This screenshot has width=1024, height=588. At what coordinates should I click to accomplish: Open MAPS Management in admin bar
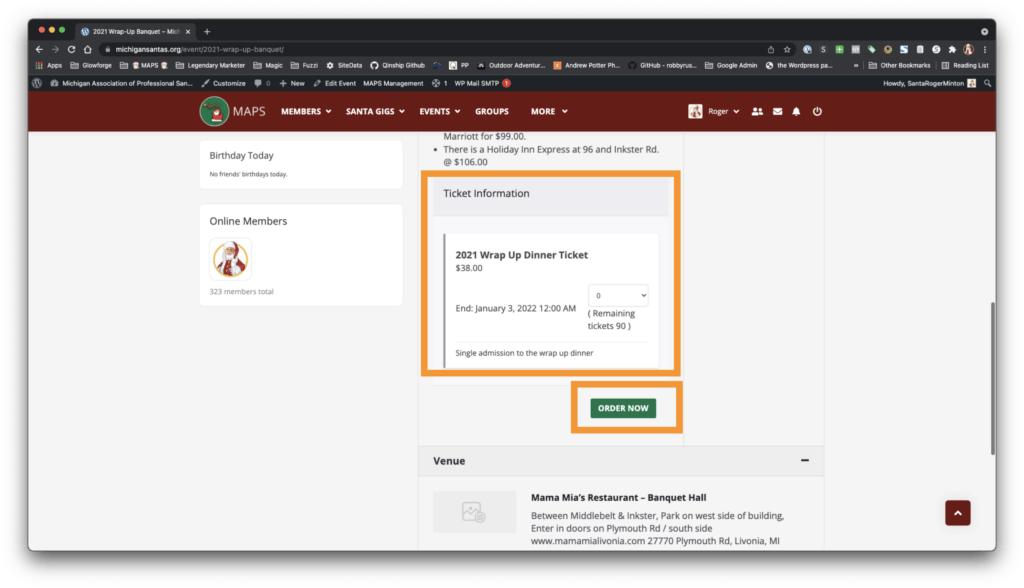click(393, 83)
